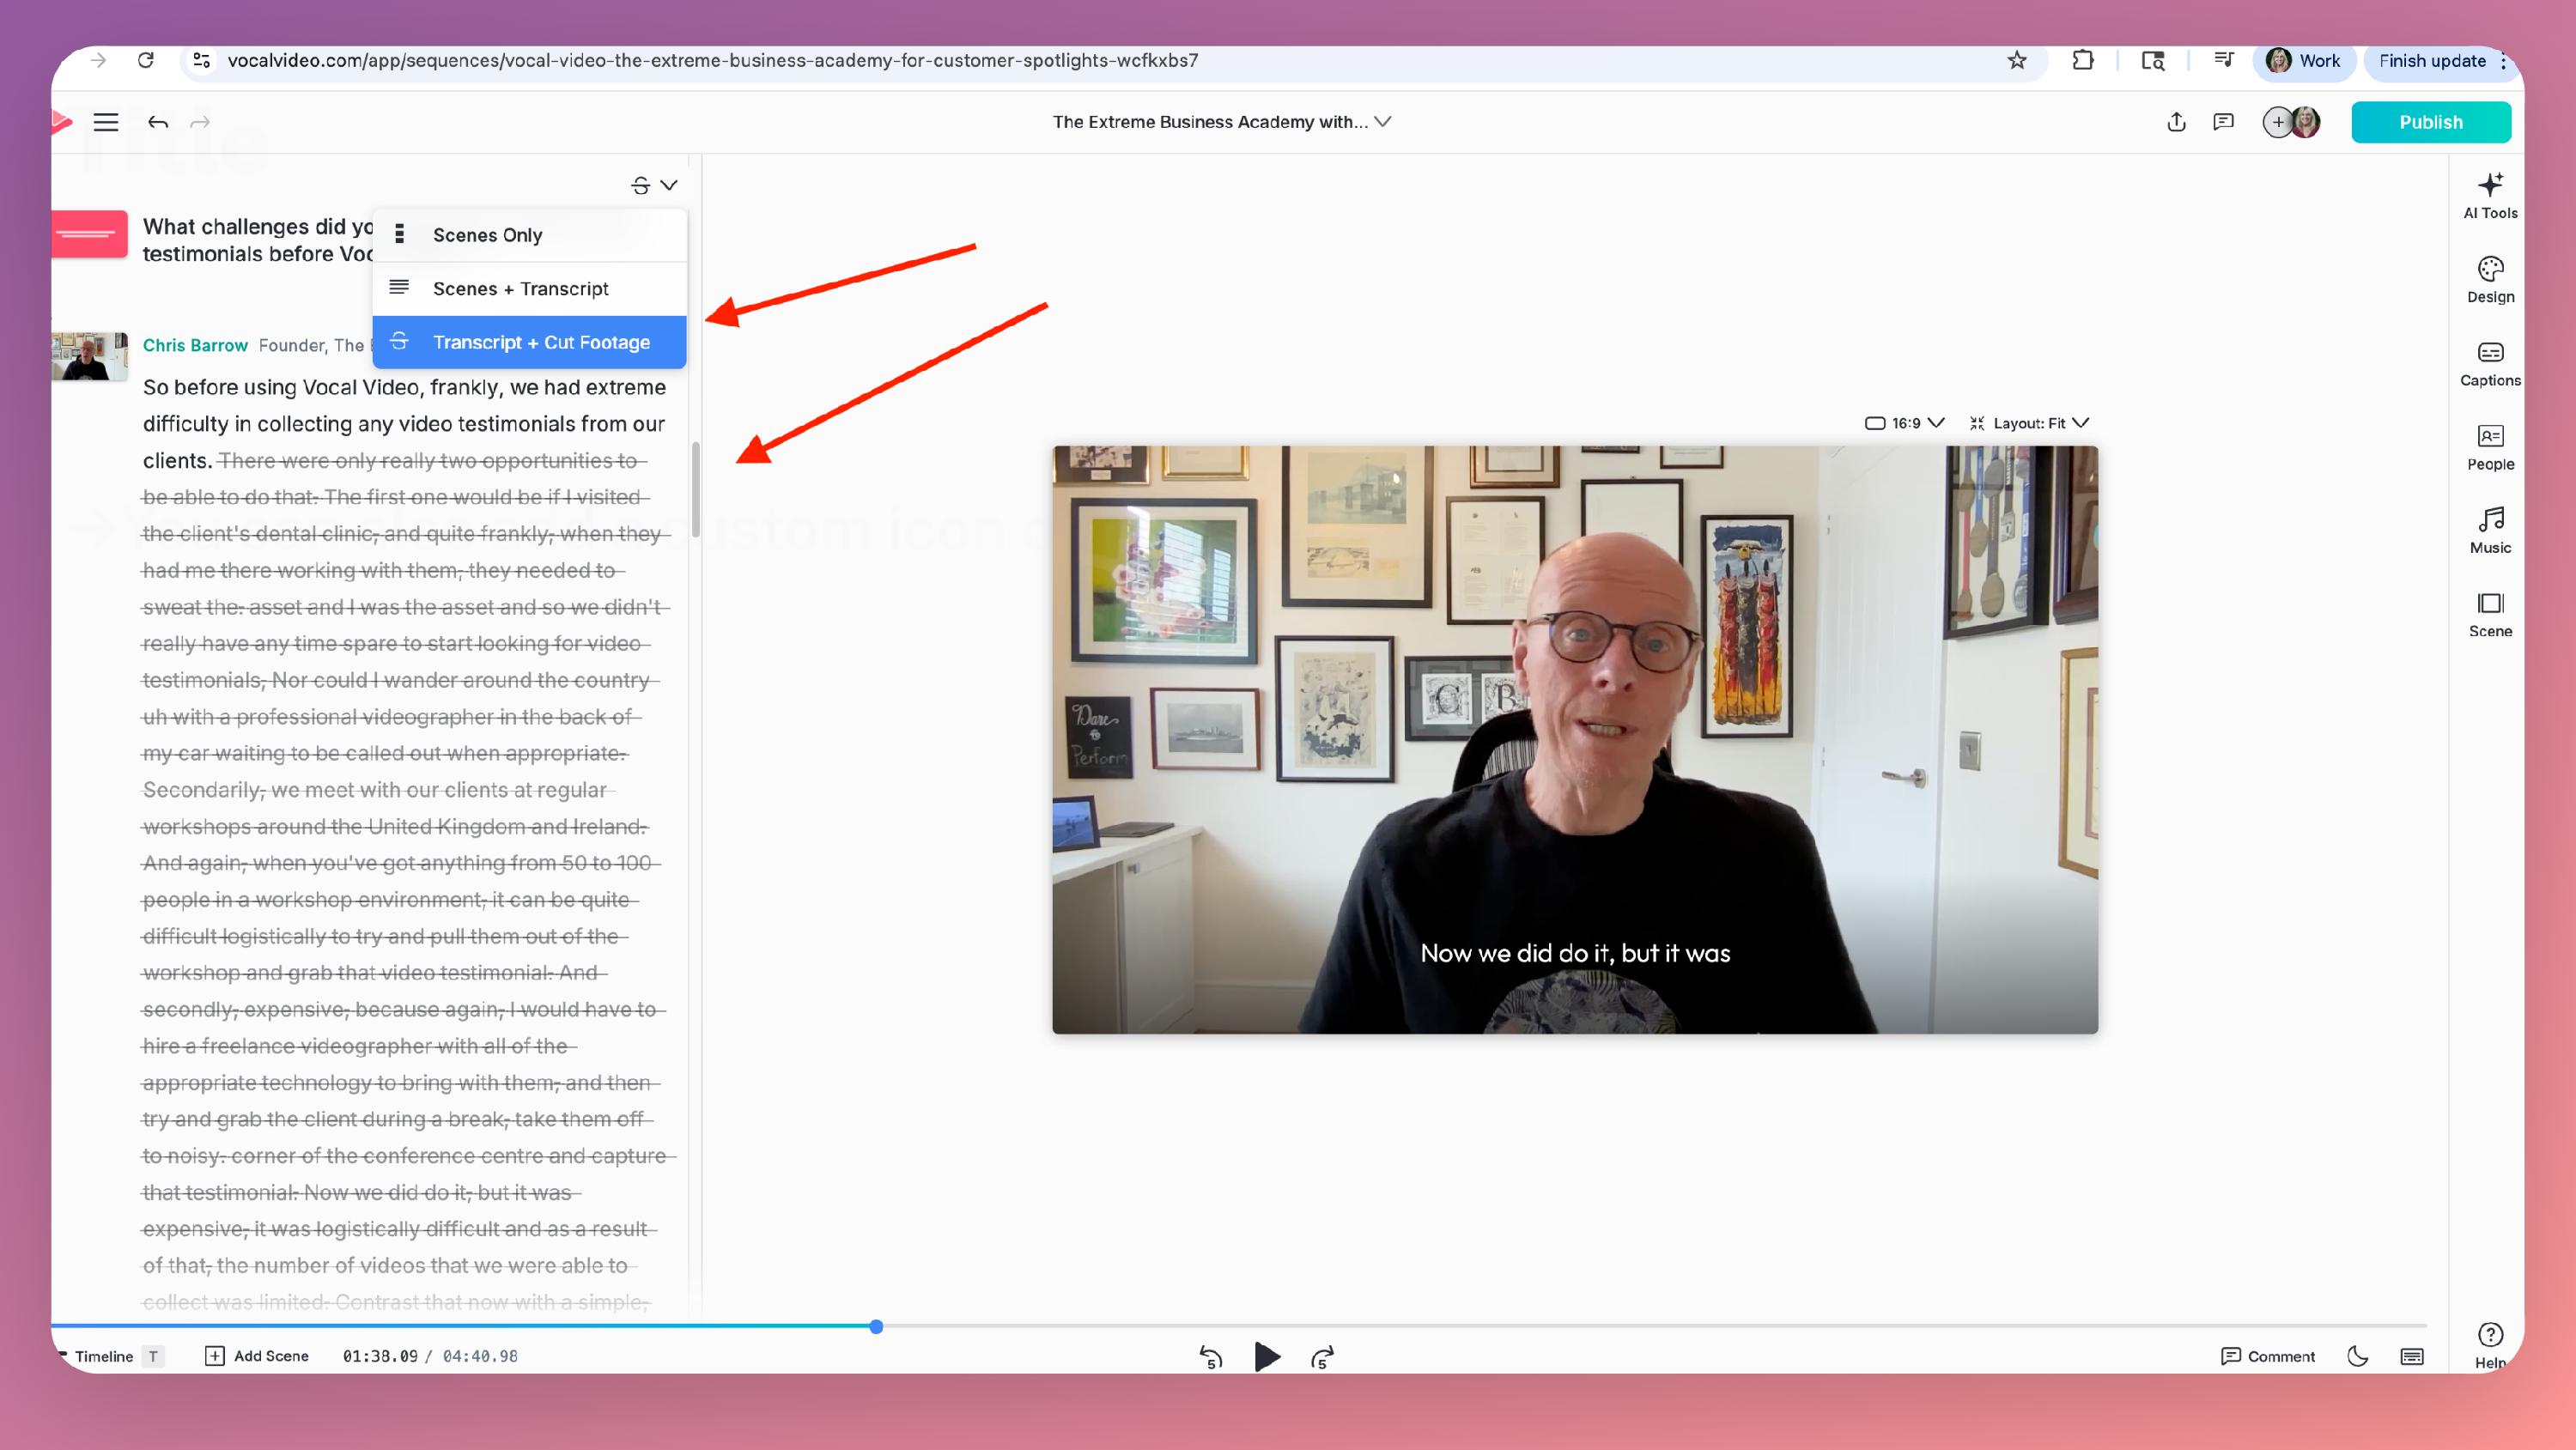Toggle the captions display icon bottom bar
The height and width of the screenshot is (1450, 2576).
tap(2412, 1356)
